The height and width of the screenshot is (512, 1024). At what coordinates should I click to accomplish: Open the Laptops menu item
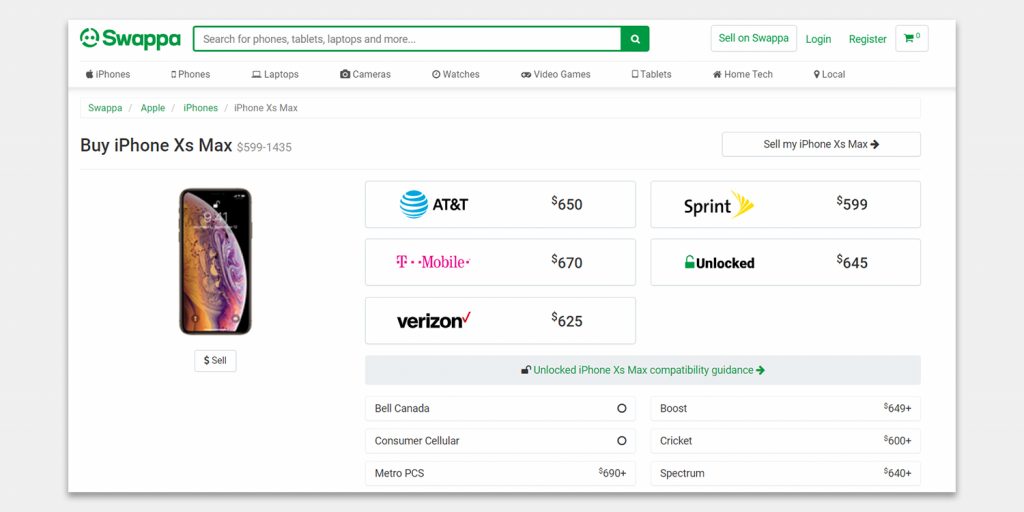pyautogui.click(x=275, y=74)
